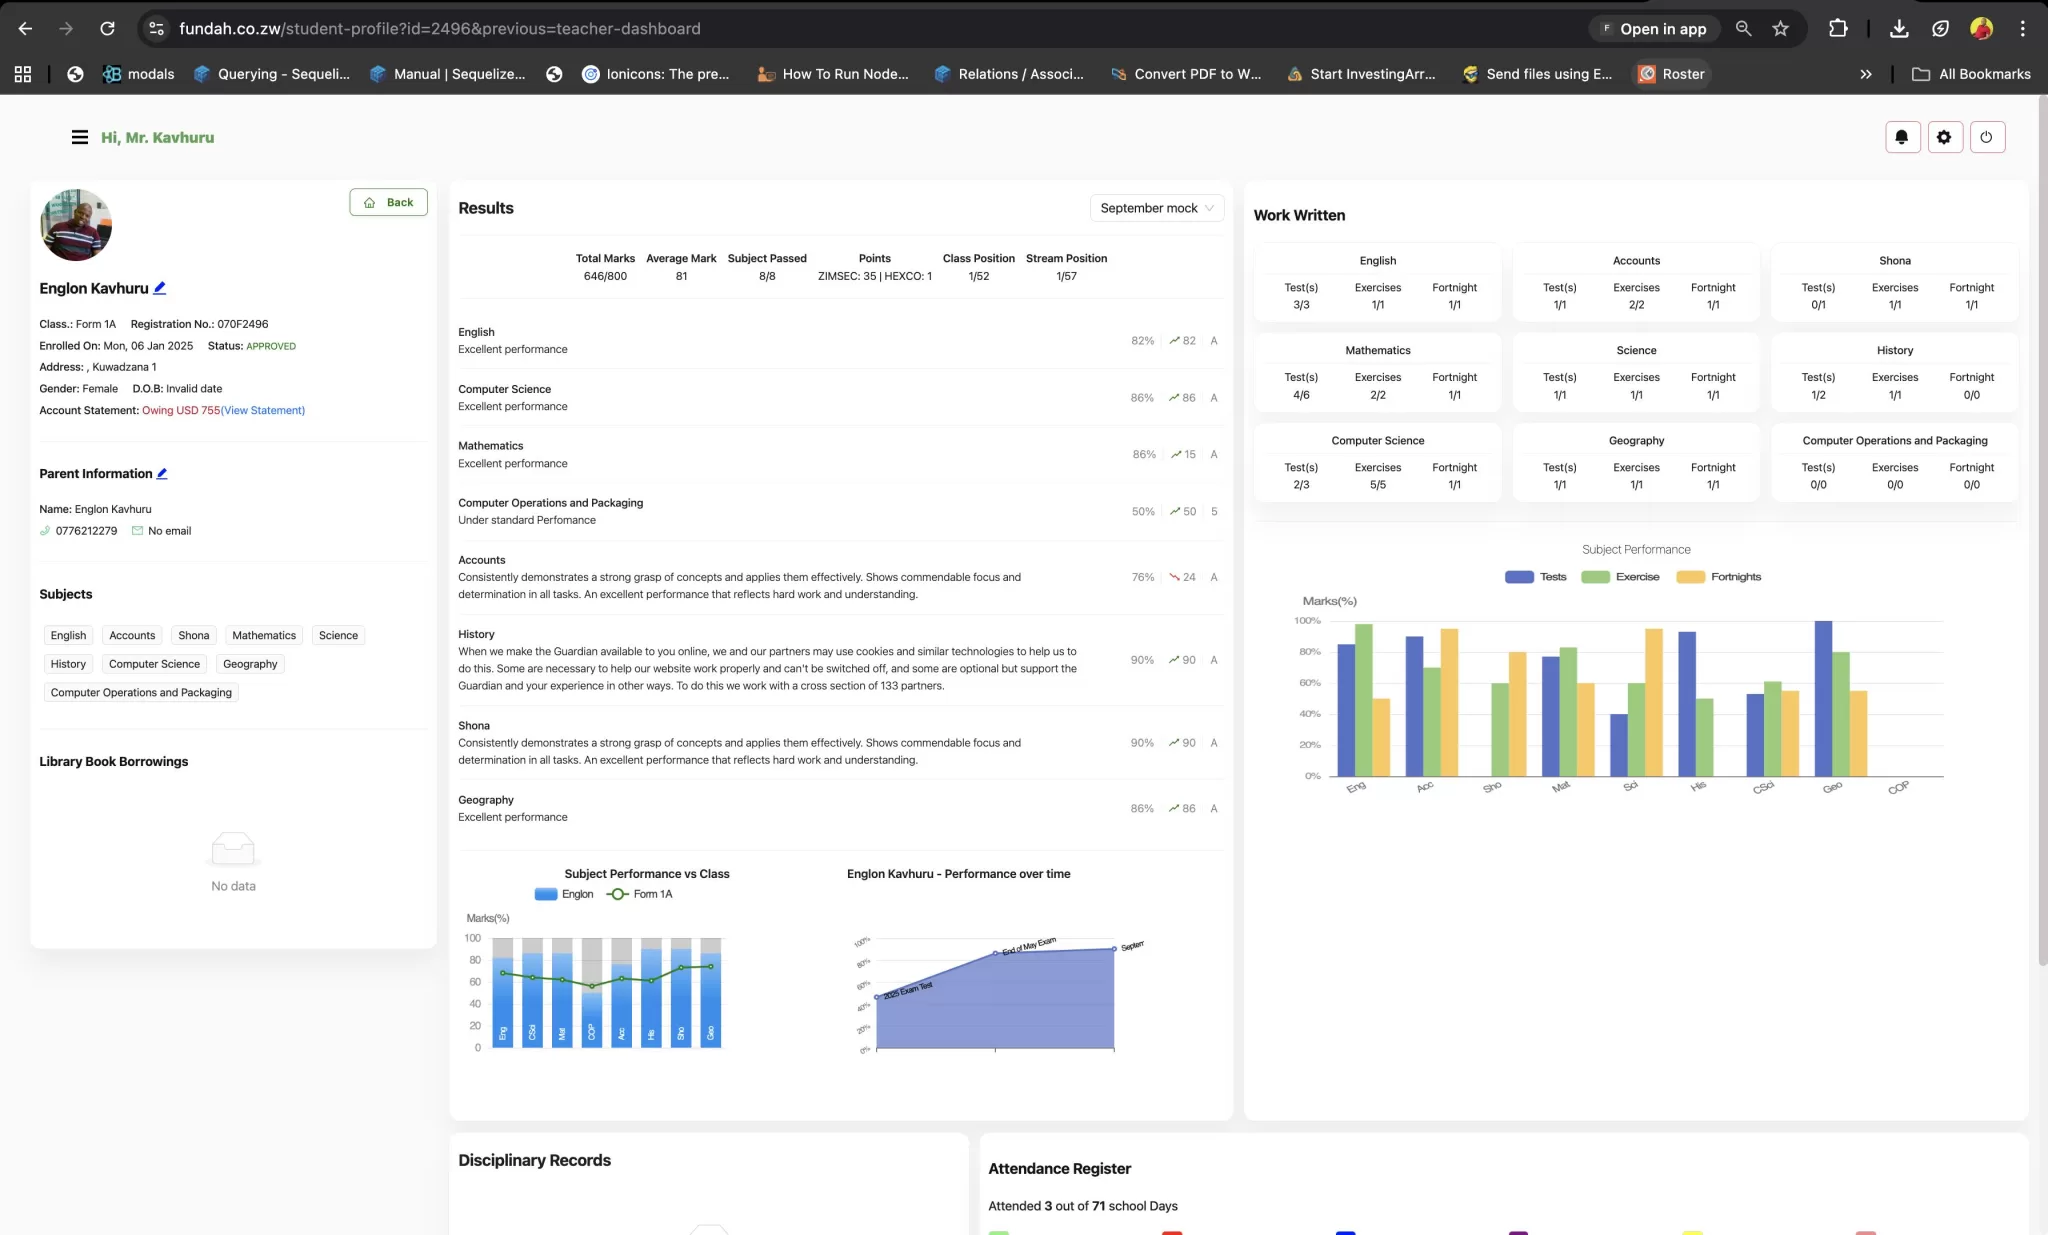Open the September mock exam dropdown

point(1156,208)
